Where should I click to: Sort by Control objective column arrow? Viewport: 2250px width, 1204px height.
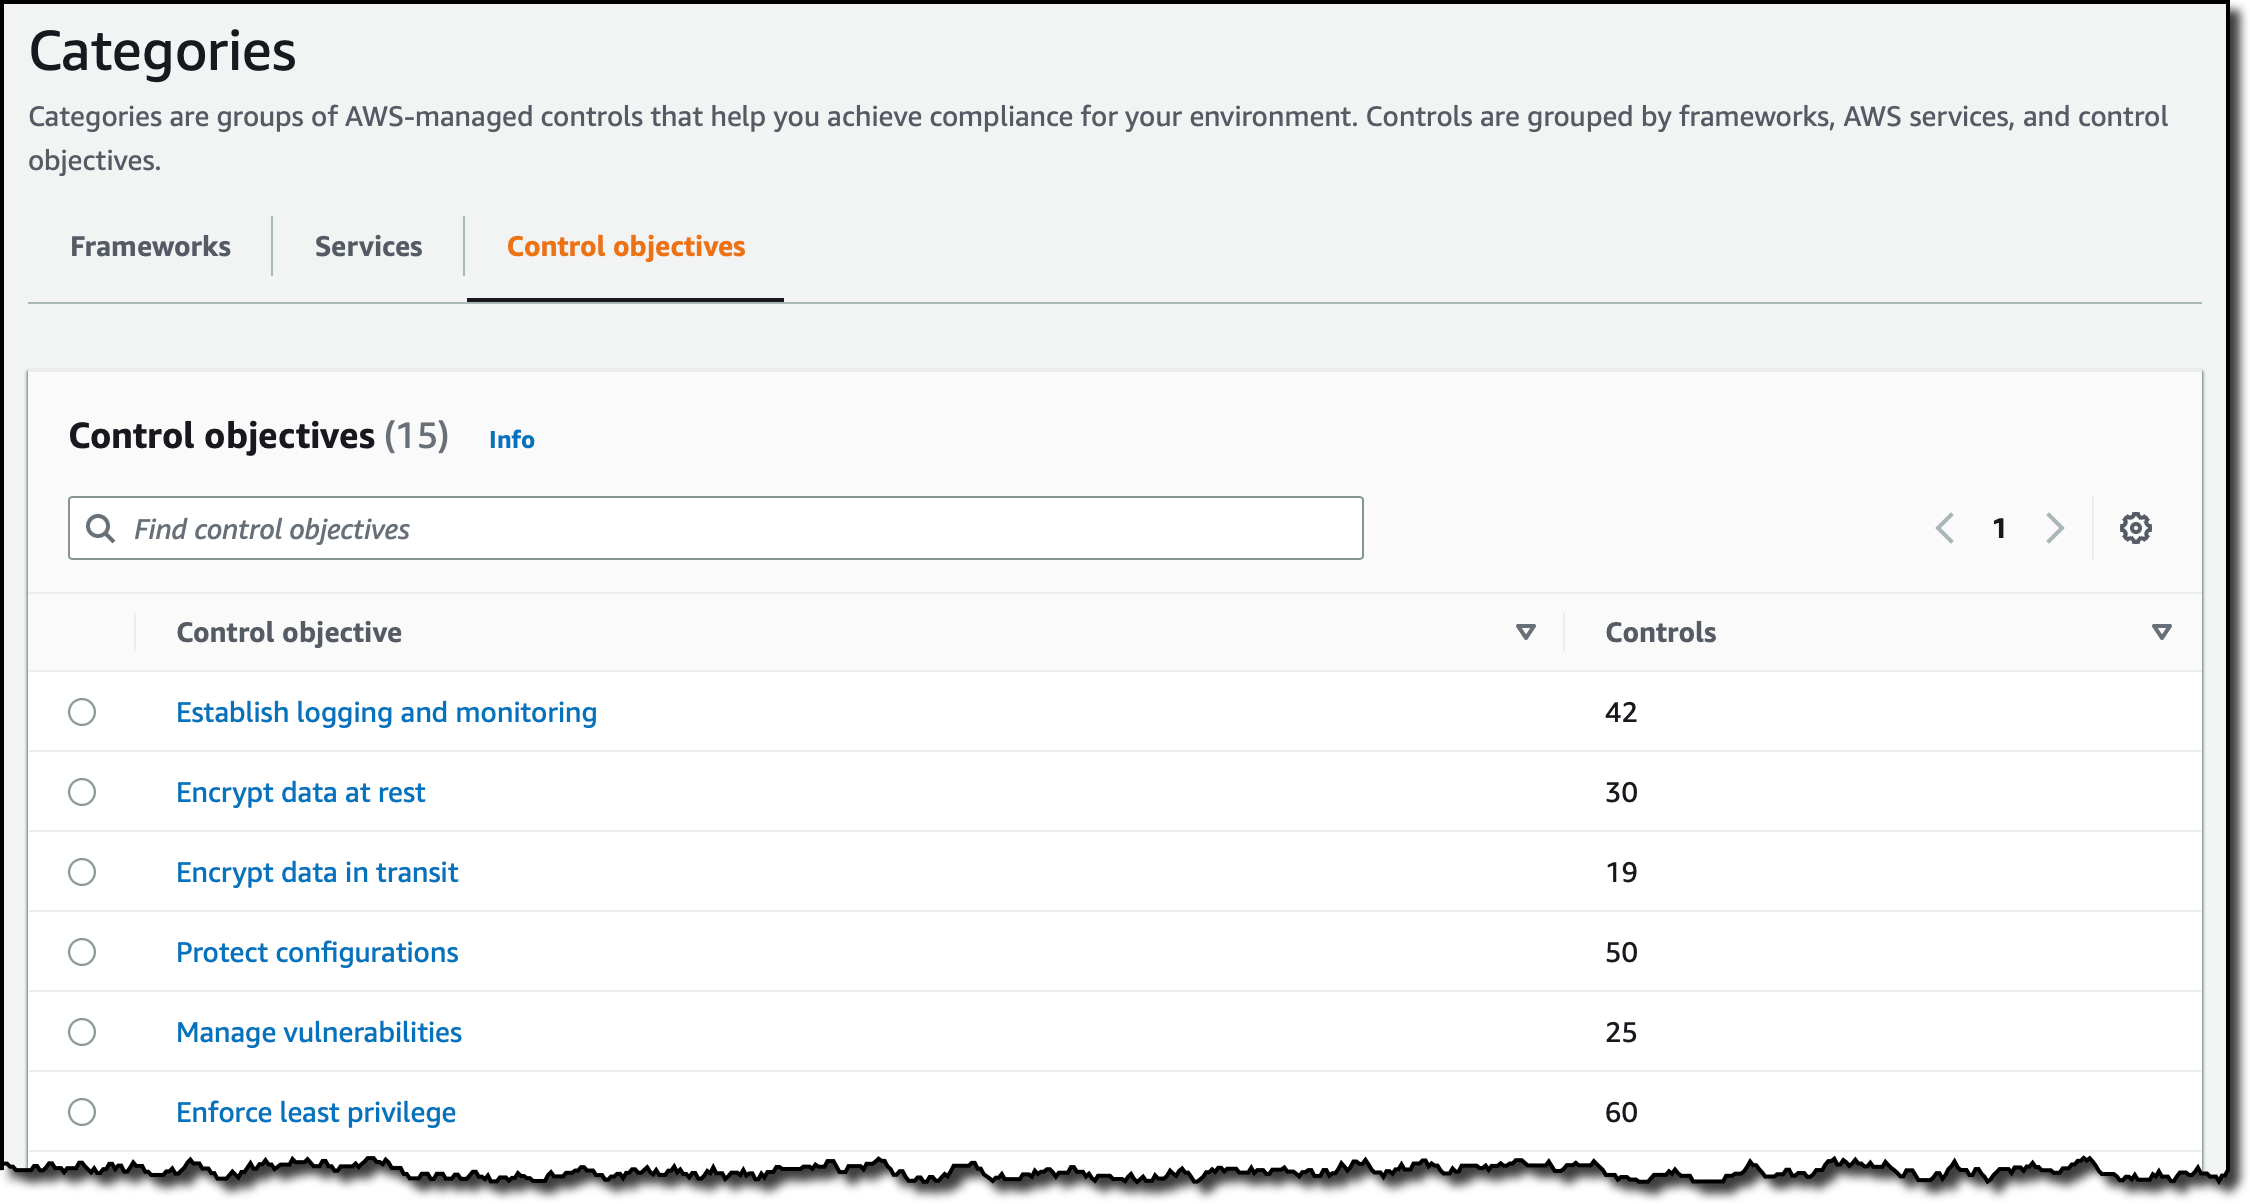(x=1525, y=632)
